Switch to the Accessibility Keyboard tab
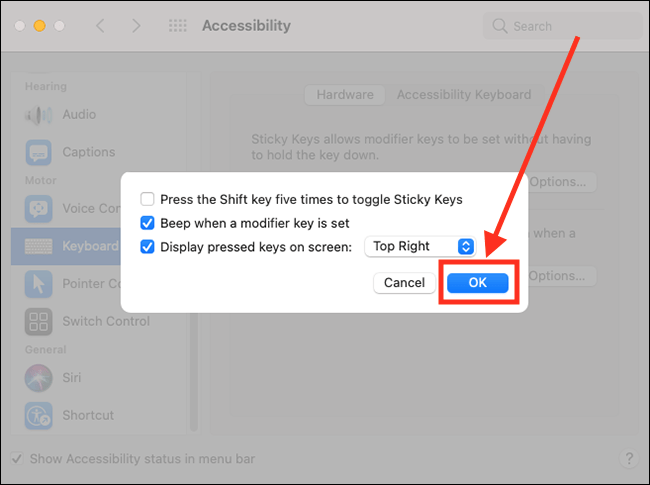650x485 pixels. coord(464,95)
